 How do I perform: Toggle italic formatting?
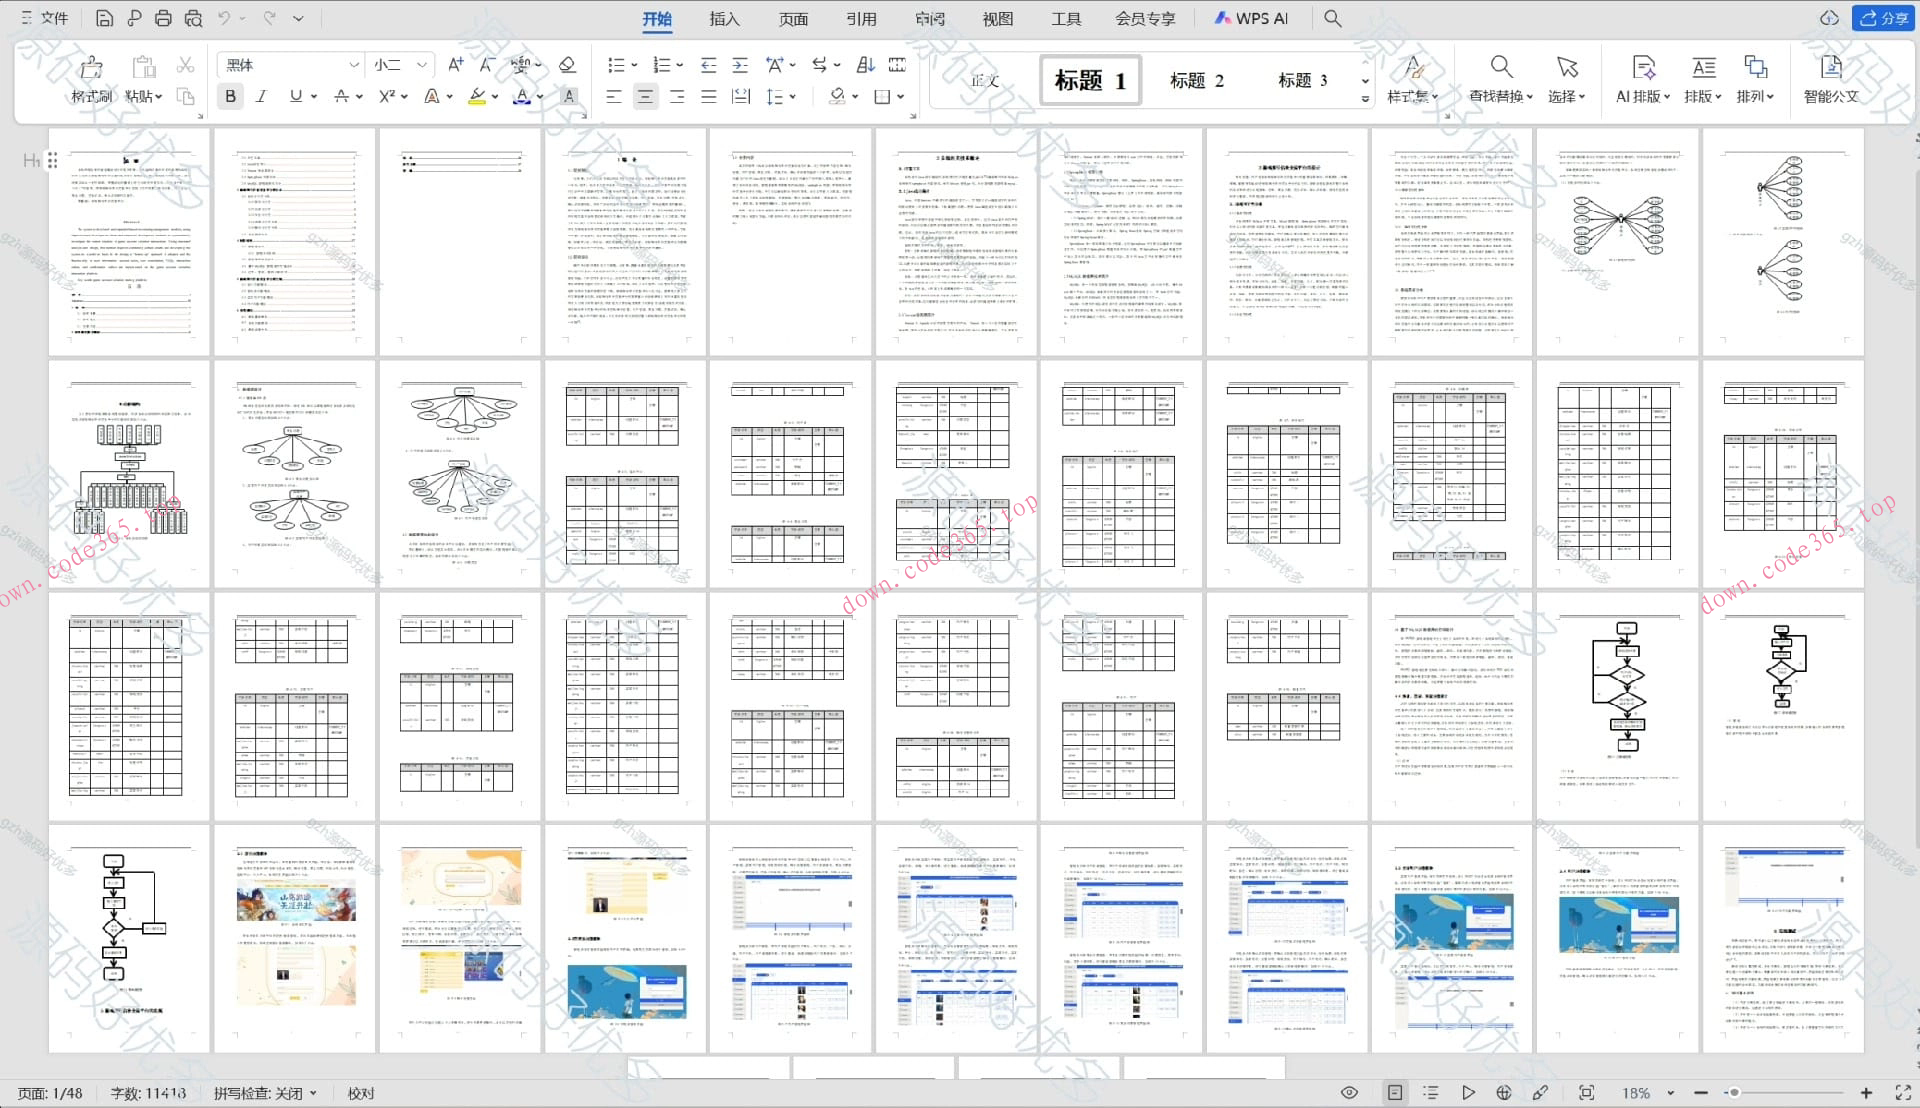(261, 96)
